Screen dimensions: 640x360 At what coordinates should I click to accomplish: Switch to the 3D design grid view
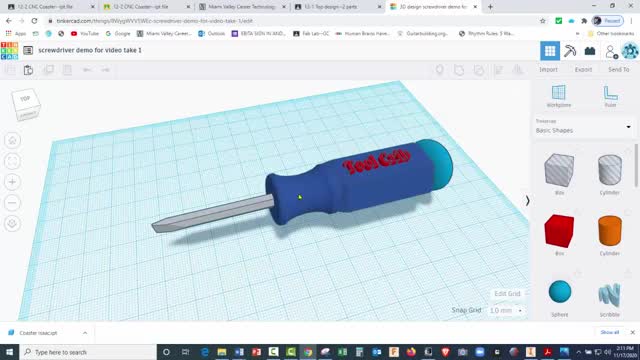[x=550, y=51]
